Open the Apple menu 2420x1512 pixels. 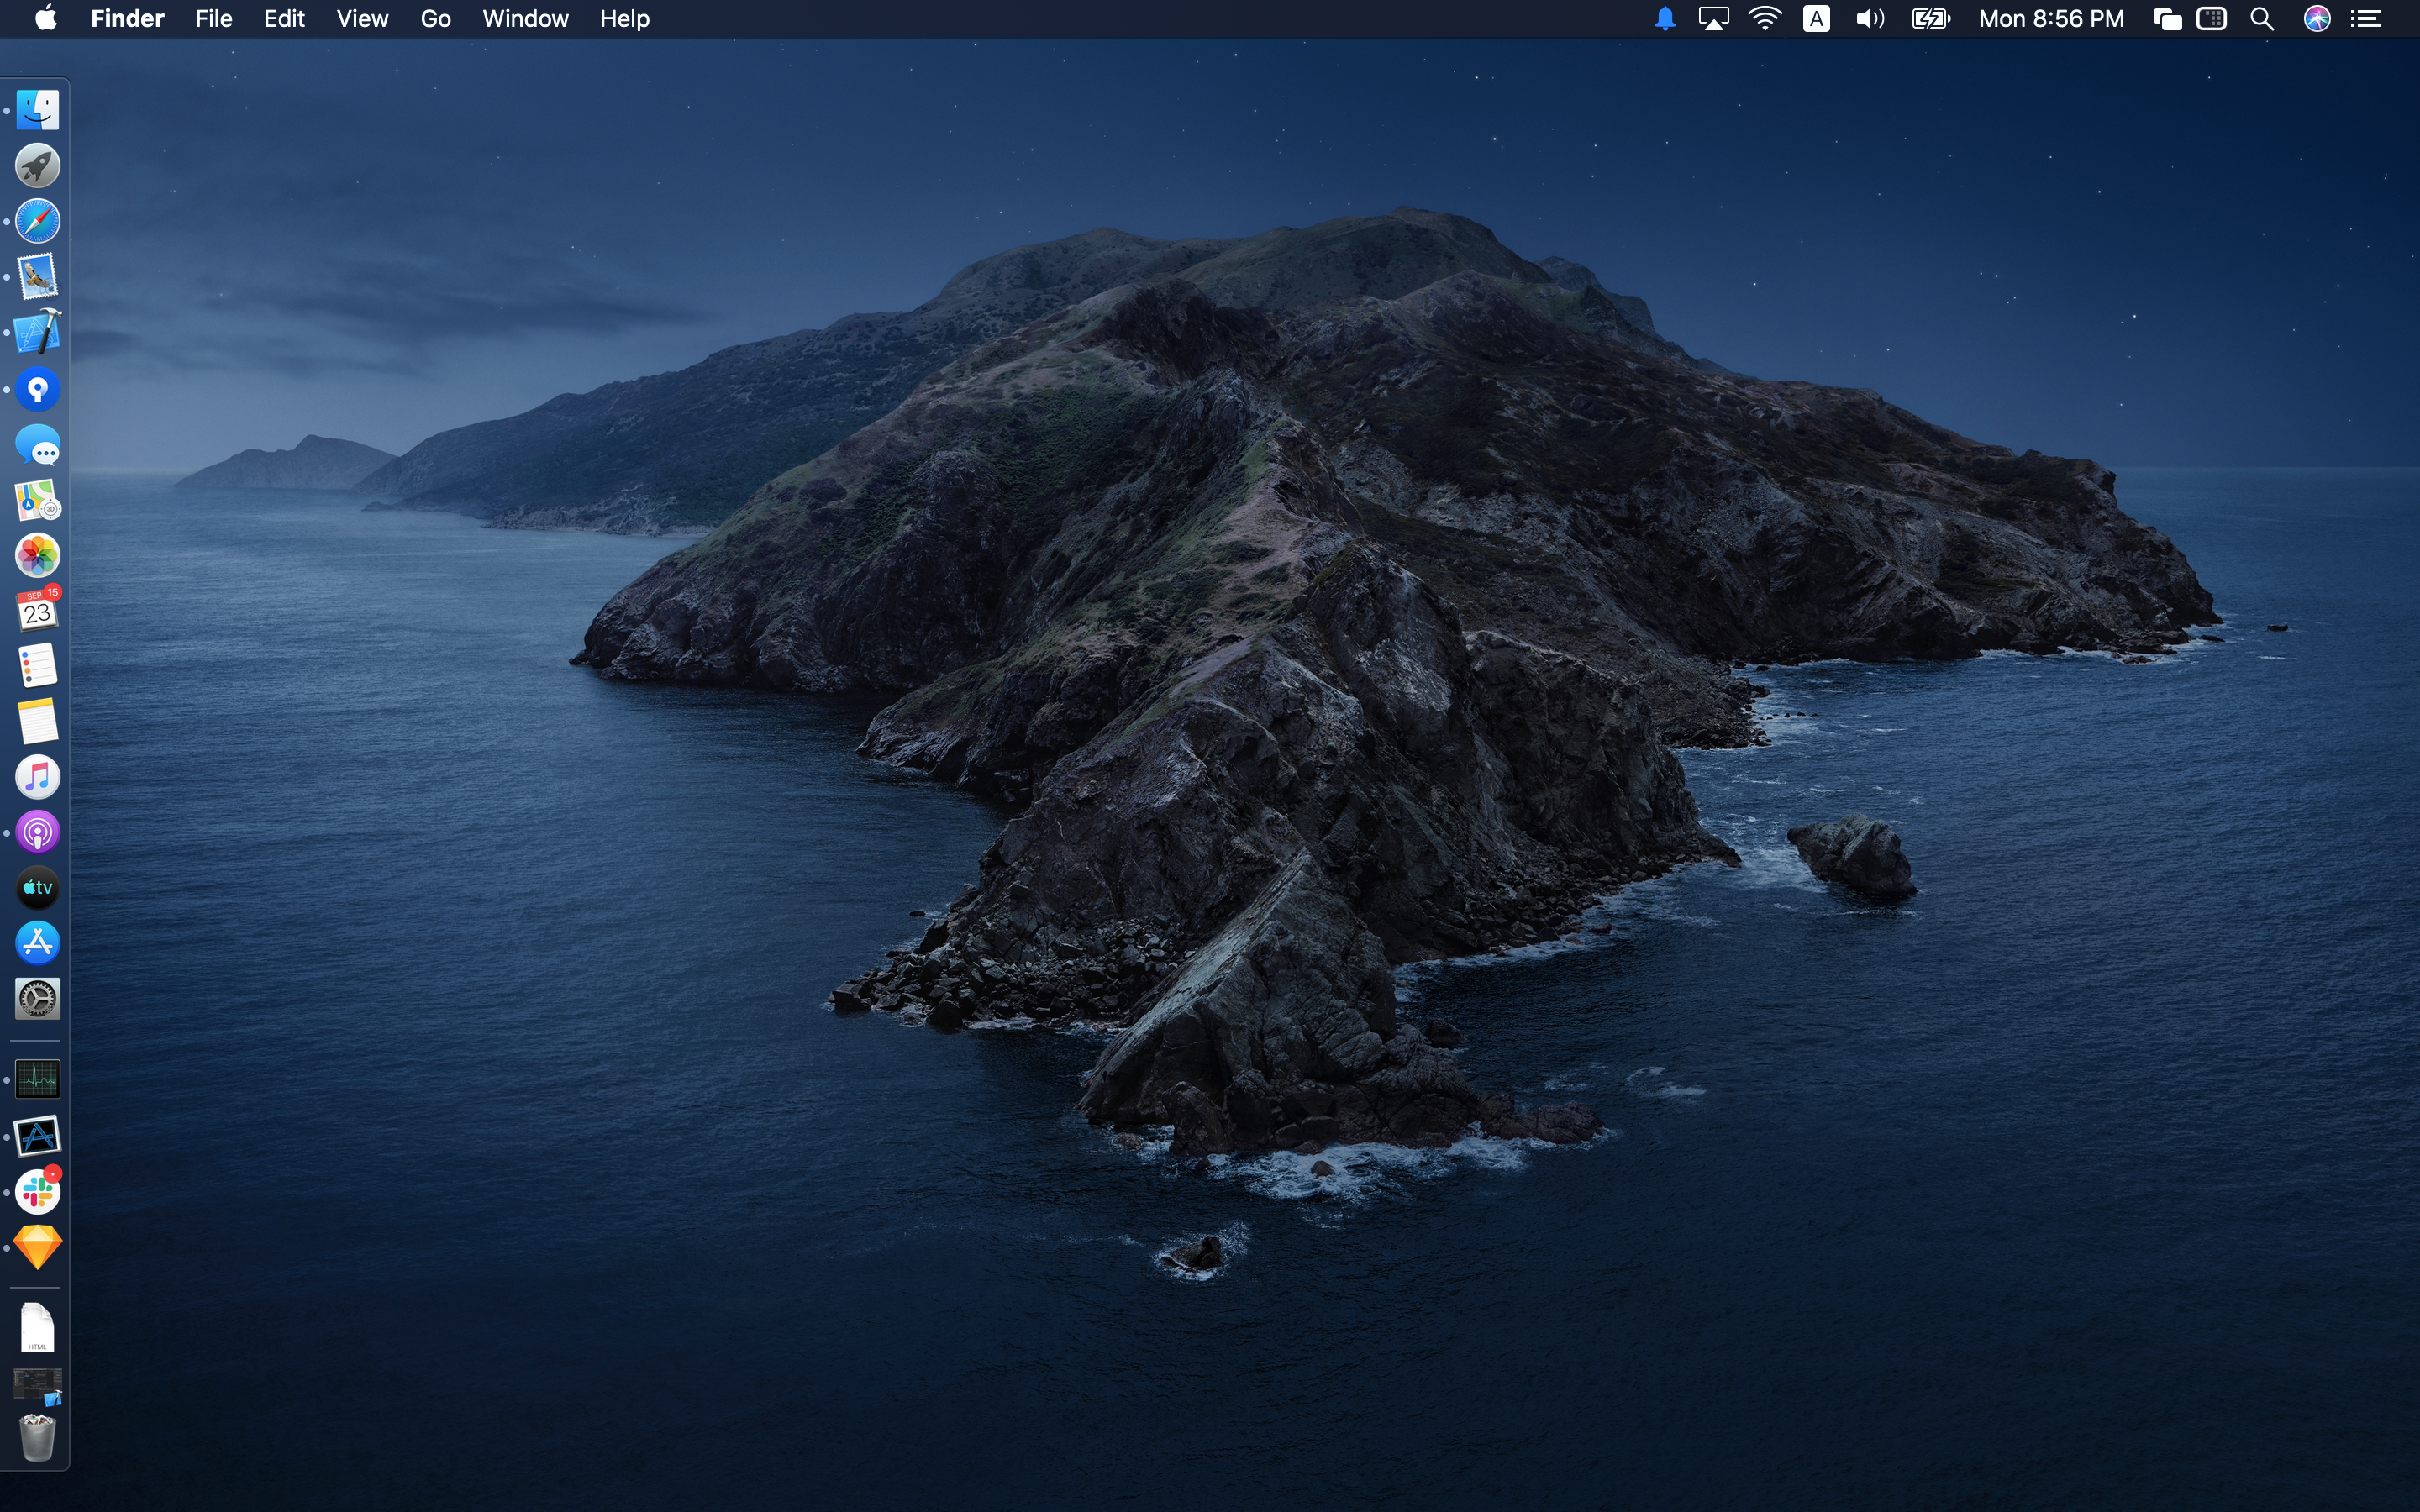[46, 19]
